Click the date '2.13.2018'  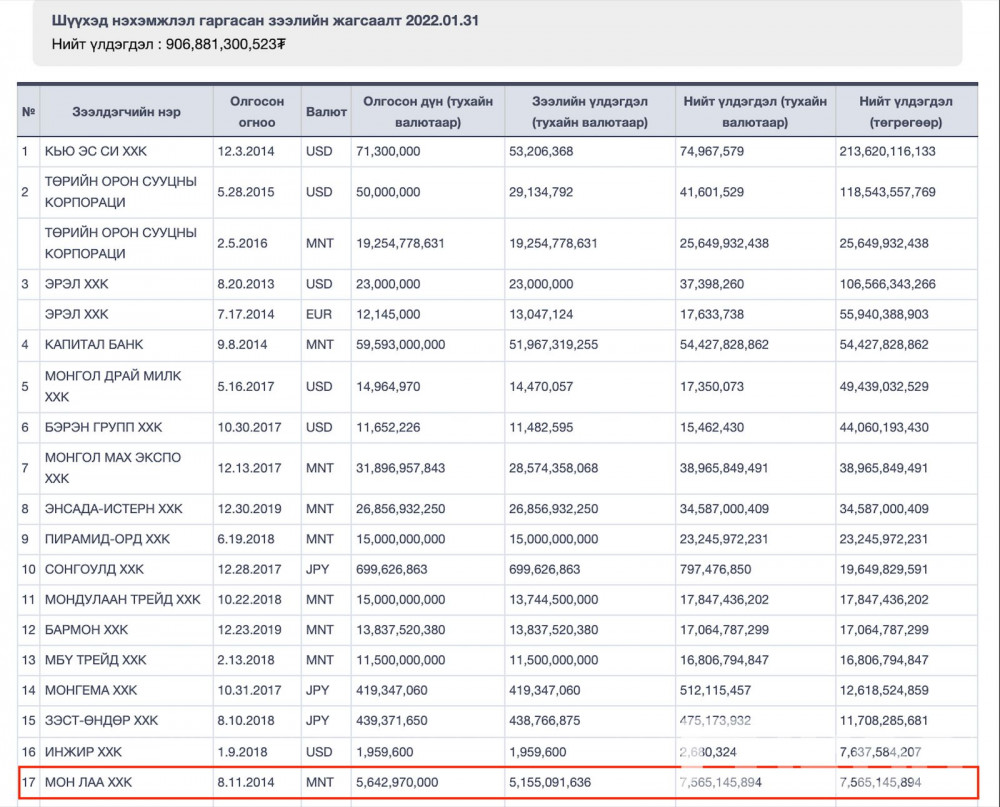tap(246, 660)
